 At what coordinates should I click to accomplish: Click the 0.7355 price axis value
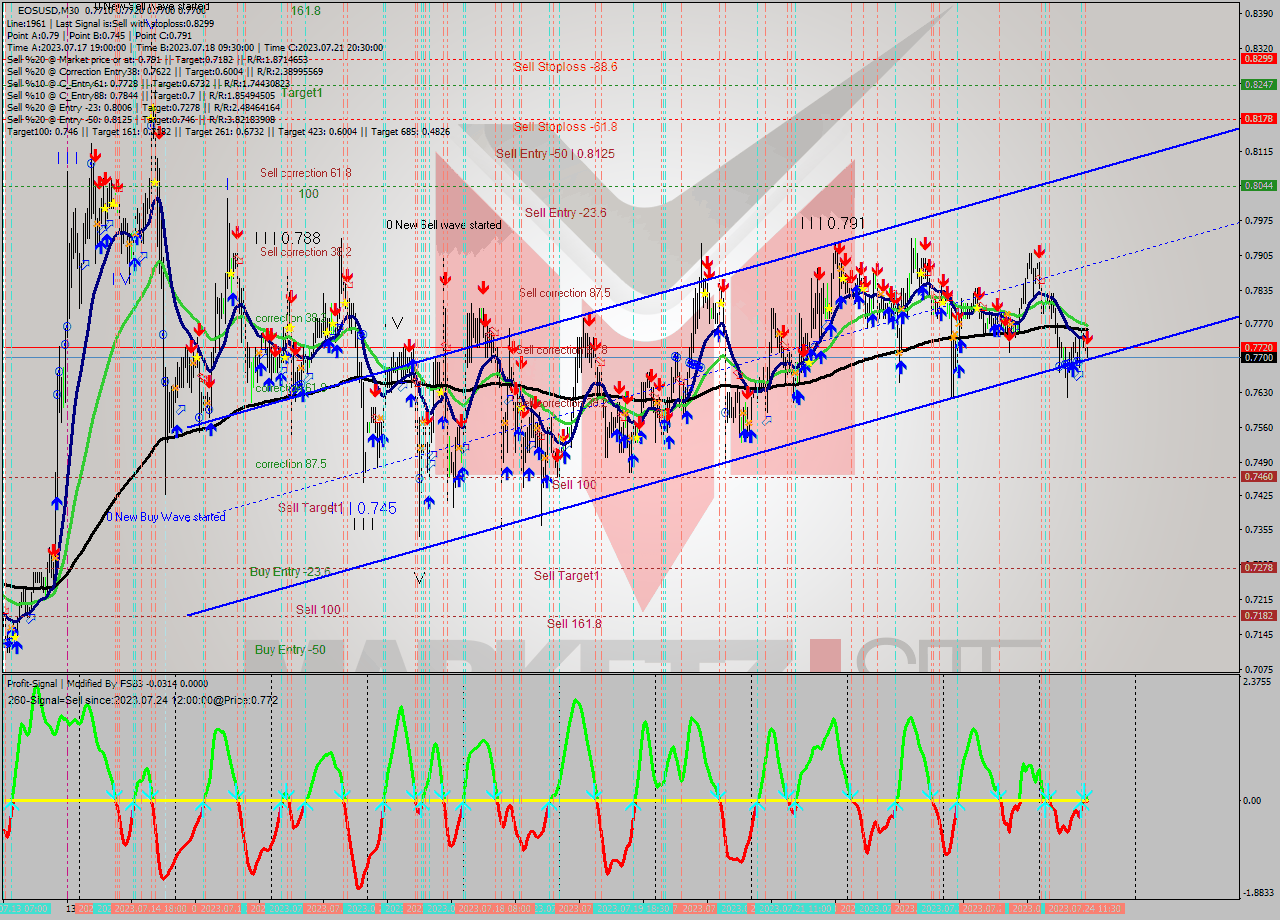[1258, 530]
